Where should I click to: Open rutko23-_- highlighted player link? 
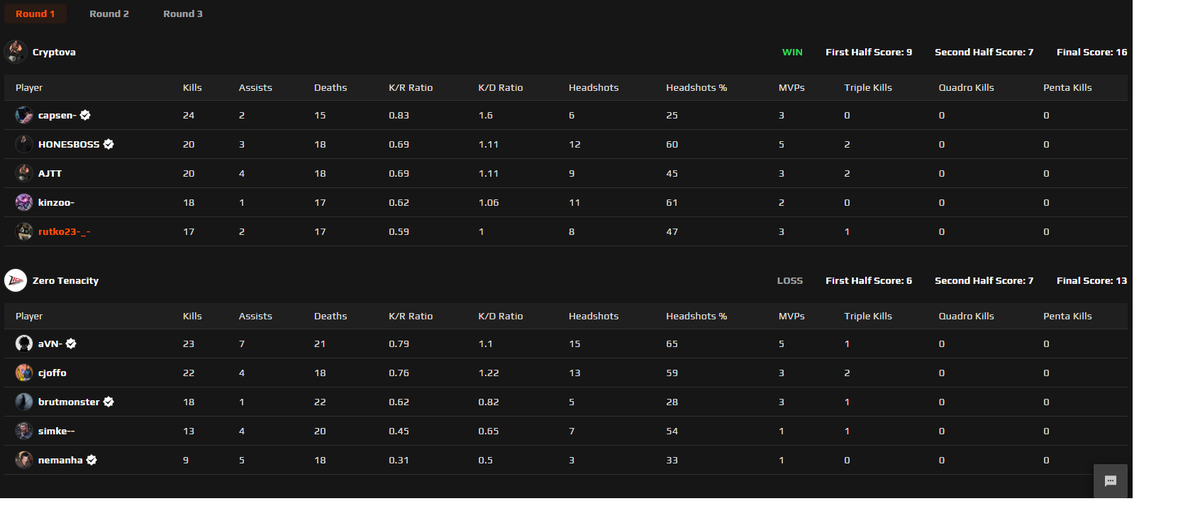(x=65, y=232)
